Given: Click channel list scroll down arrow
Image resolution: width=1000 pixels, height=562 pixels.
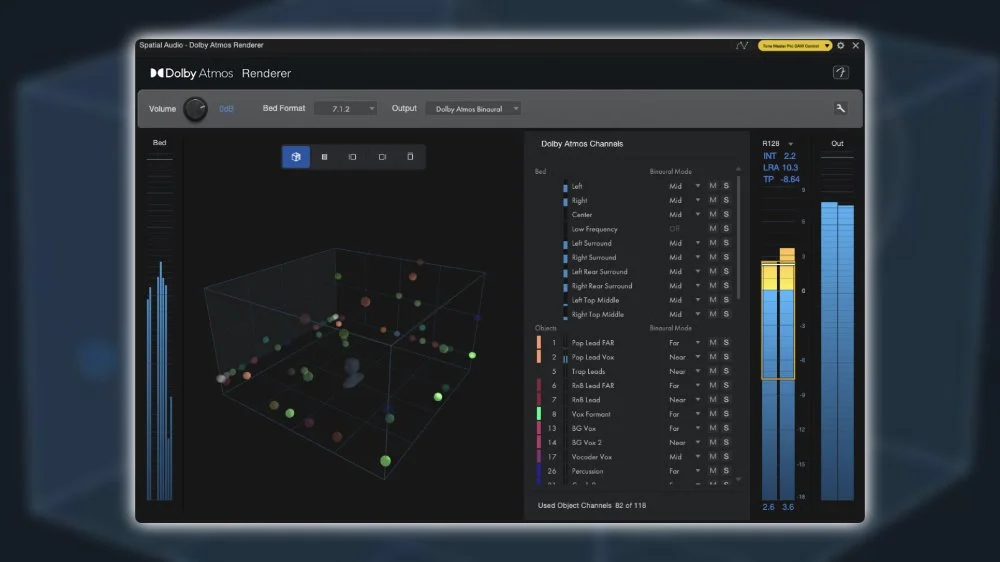Looking at the screenshot, I should coord(739,479).
